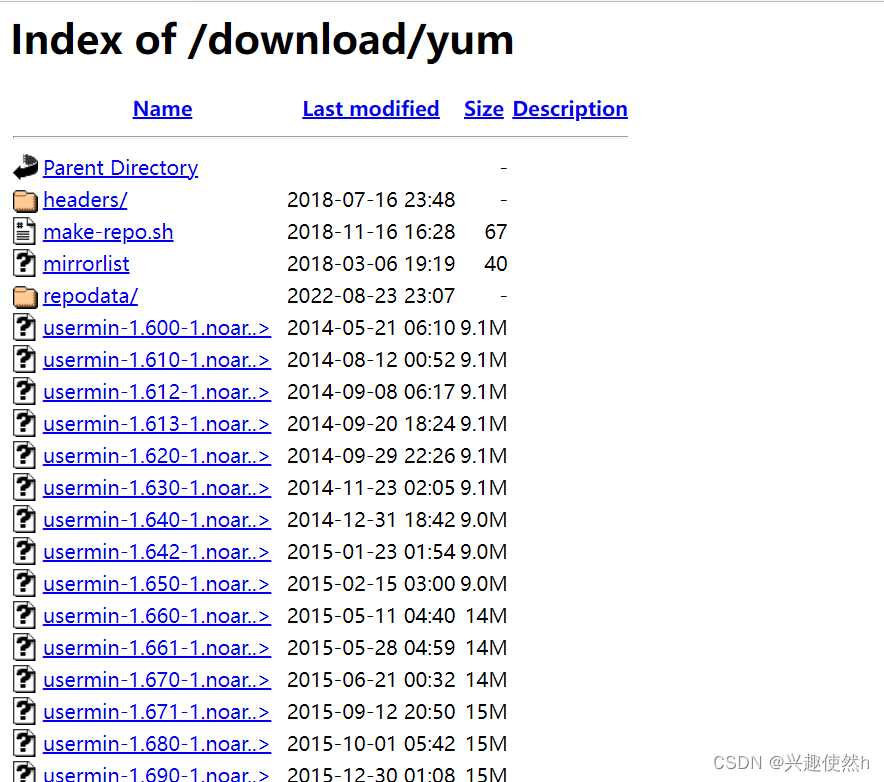The image size is (884, 782).
Task: Click the mirrorlist size value 40
Action: tap(496, 264)
